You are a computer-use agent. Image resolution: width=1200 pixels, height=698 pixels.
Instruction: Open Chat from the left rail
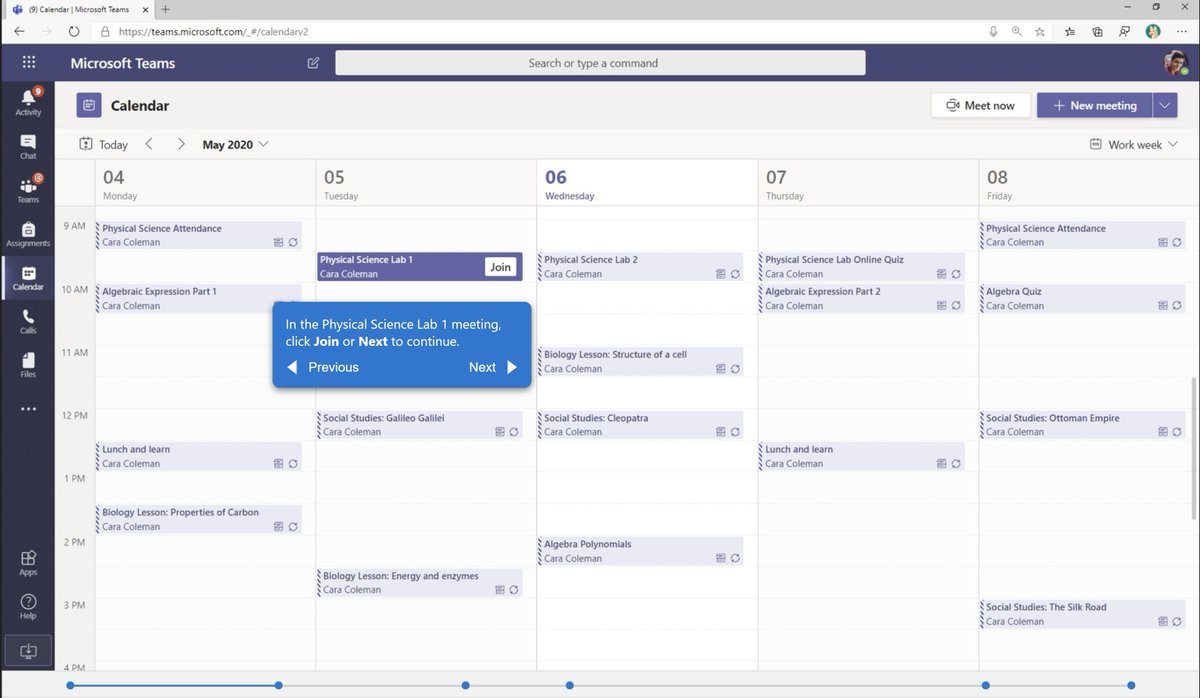[x=28, y=146]
